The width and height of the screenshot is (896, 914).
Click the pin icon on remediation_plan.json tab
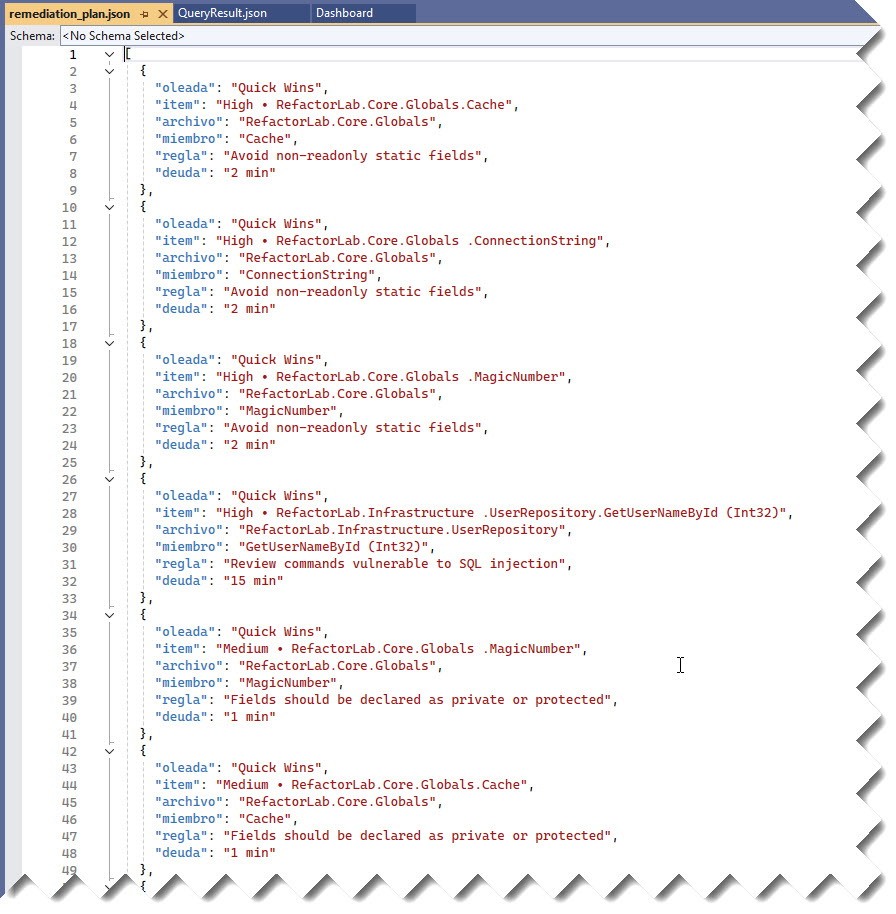(145, 14)
